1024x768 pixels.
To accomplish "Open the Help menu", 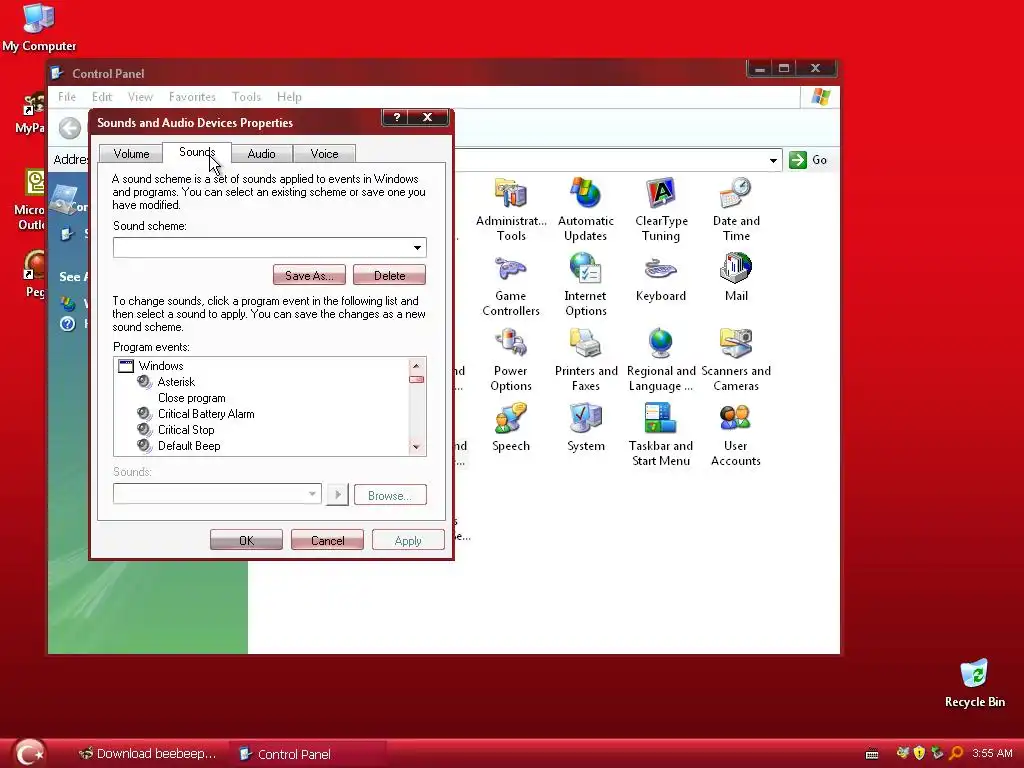I will (289, 97).
